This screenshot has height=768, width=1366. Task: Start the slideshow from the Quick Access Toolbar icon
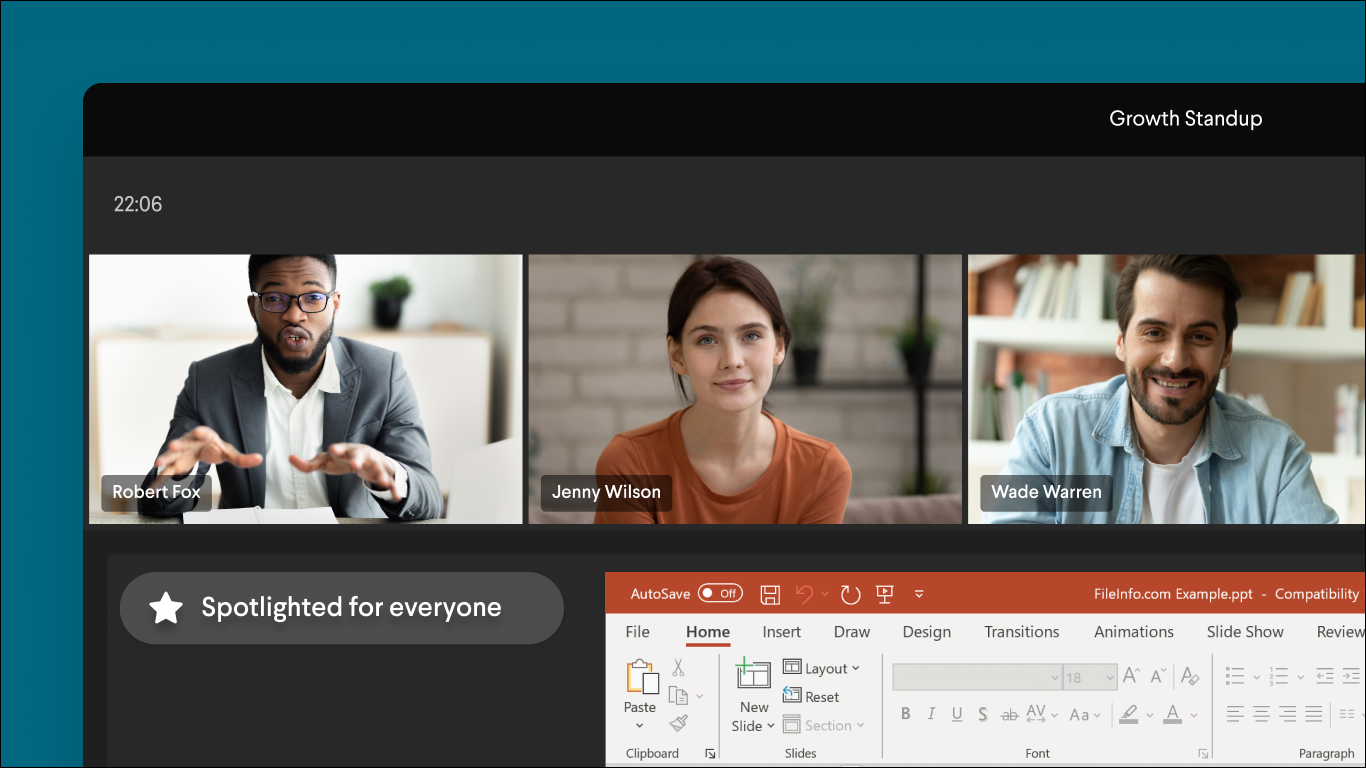[x=884, y=594]
